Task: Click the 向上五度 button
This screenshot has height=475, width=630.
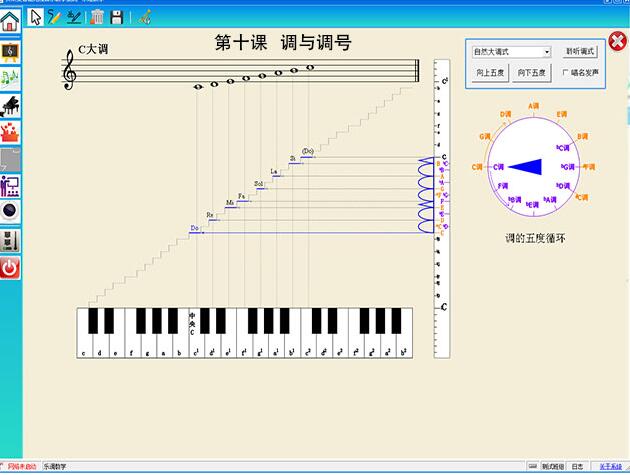Action: pyautogui.click(x=489, y=72)
